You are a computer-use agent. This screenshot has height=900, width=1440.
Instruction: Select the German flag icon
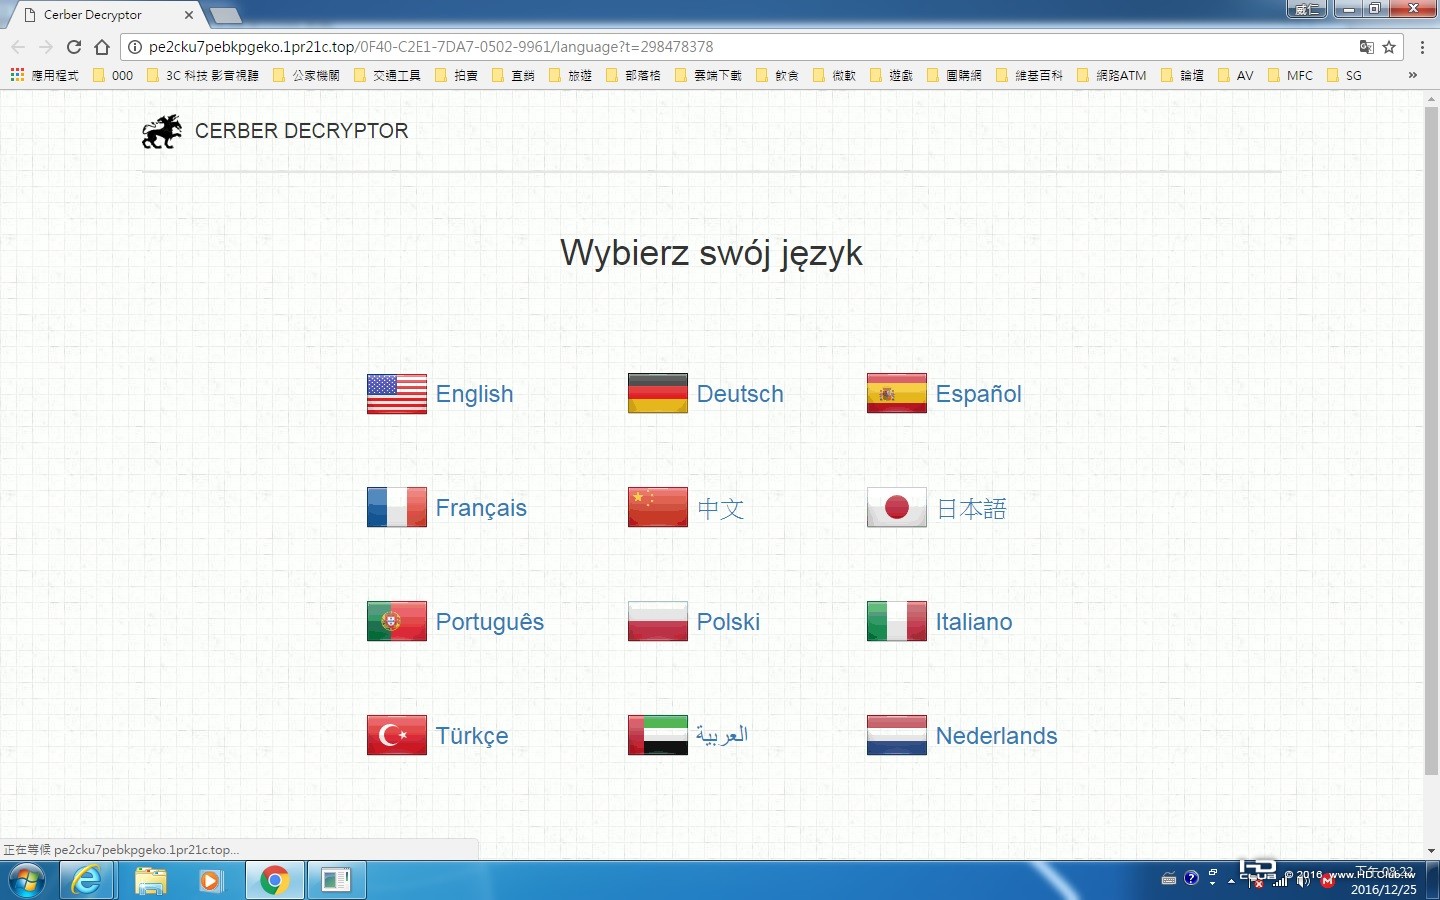(658, 394)
